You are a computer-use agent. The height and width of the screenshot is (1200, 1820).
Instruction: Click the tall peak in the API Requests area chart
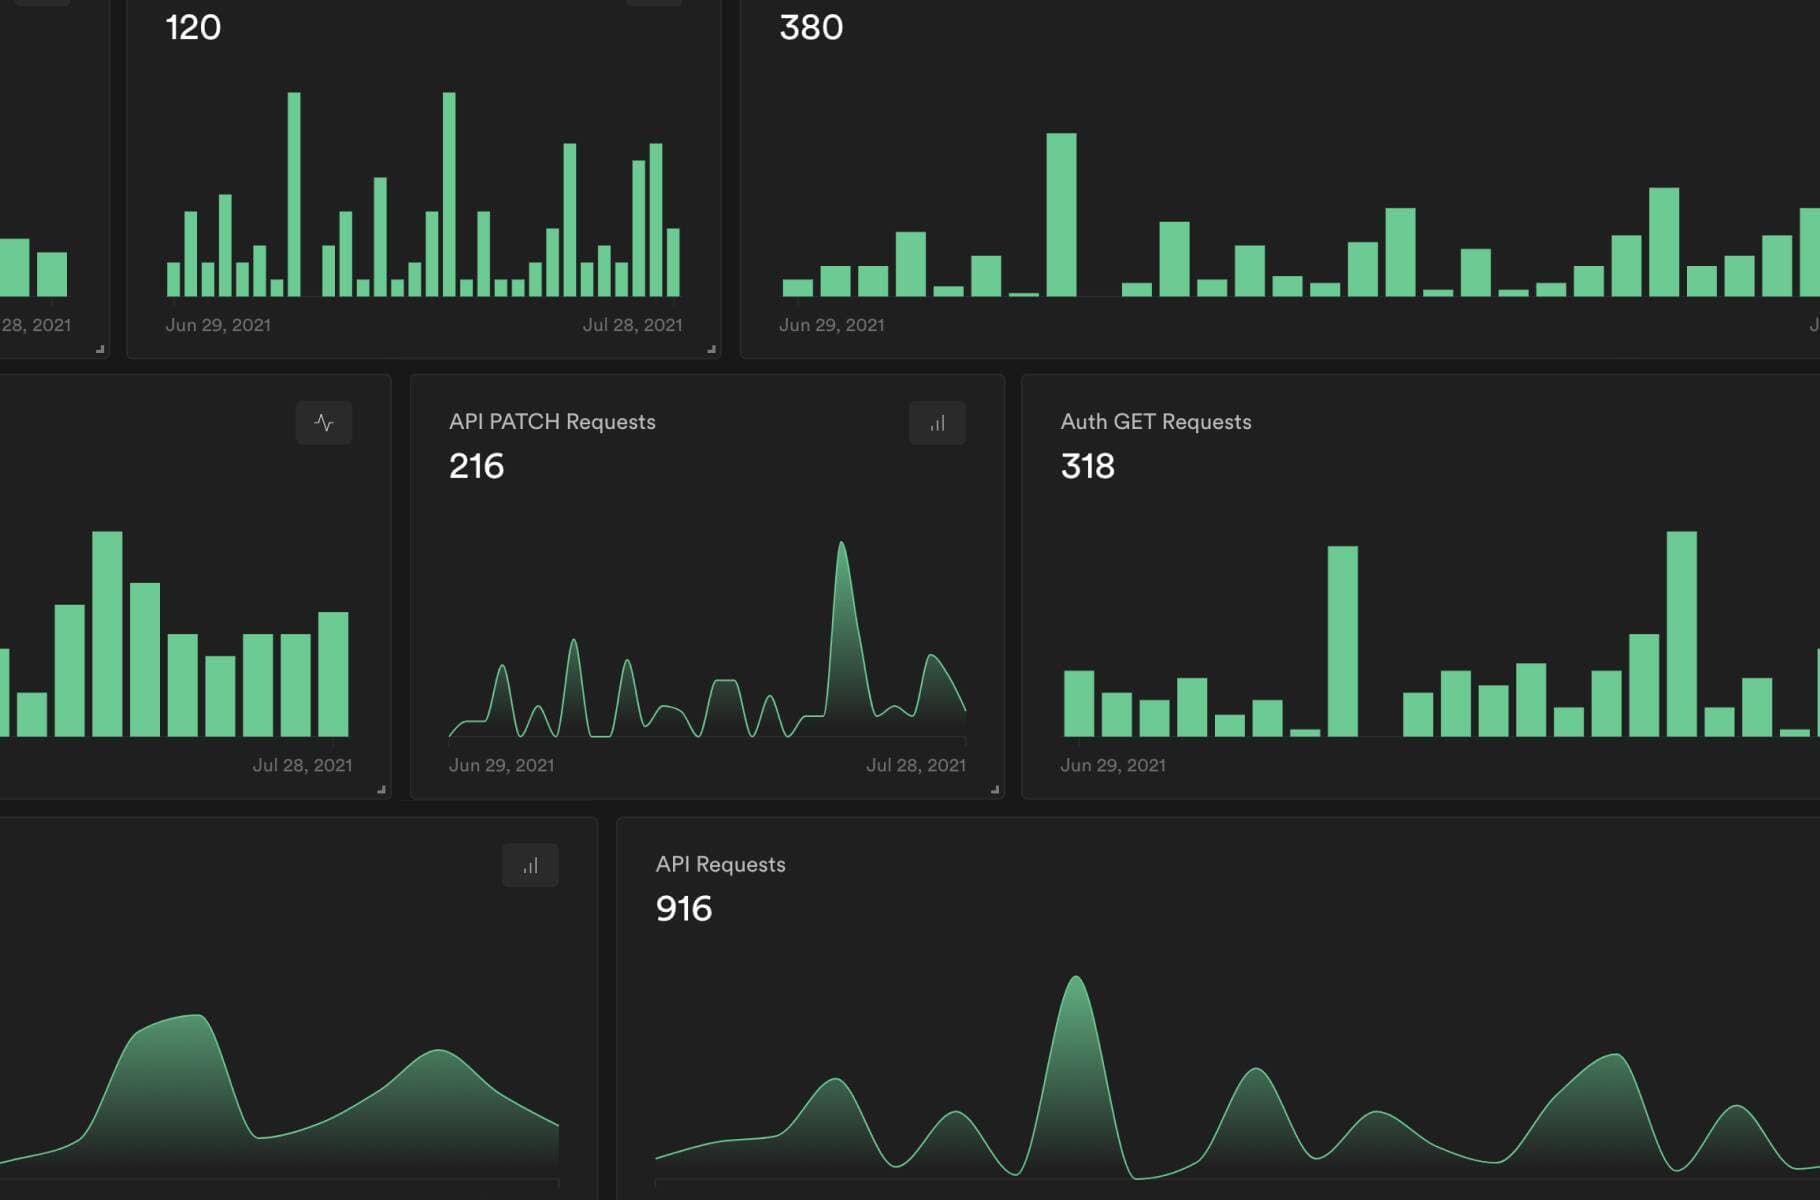click(x=1077, y=1020)
